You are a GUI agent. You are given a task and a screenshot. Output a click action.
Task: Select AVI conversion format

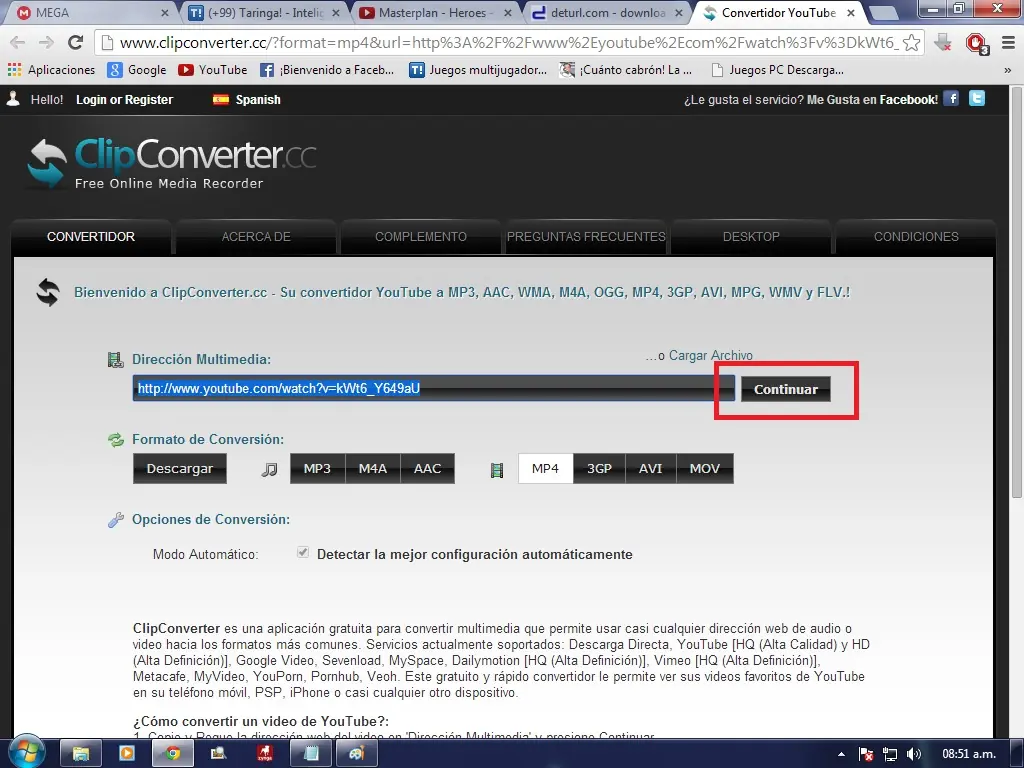coord(650,468)
